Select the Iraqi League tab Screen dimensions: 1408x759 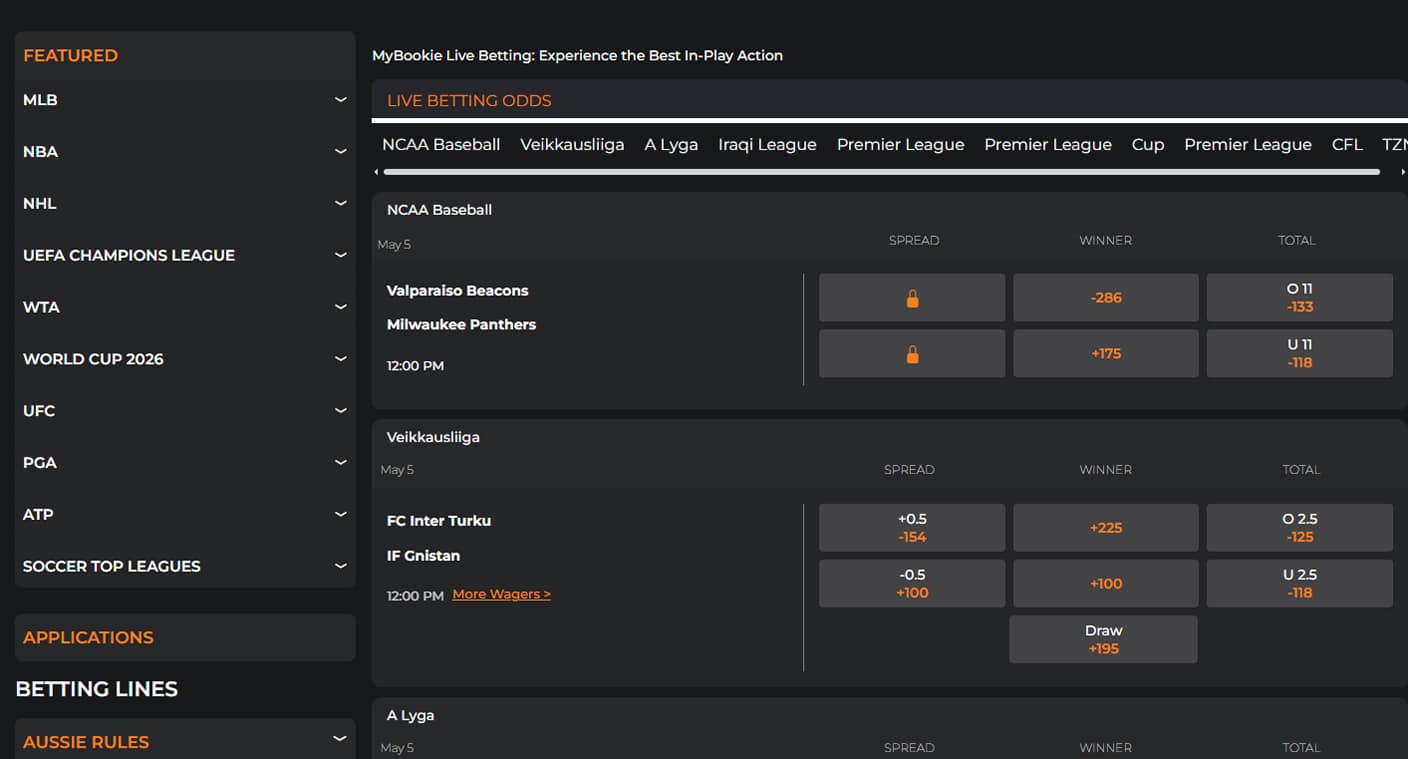point(767,145)
